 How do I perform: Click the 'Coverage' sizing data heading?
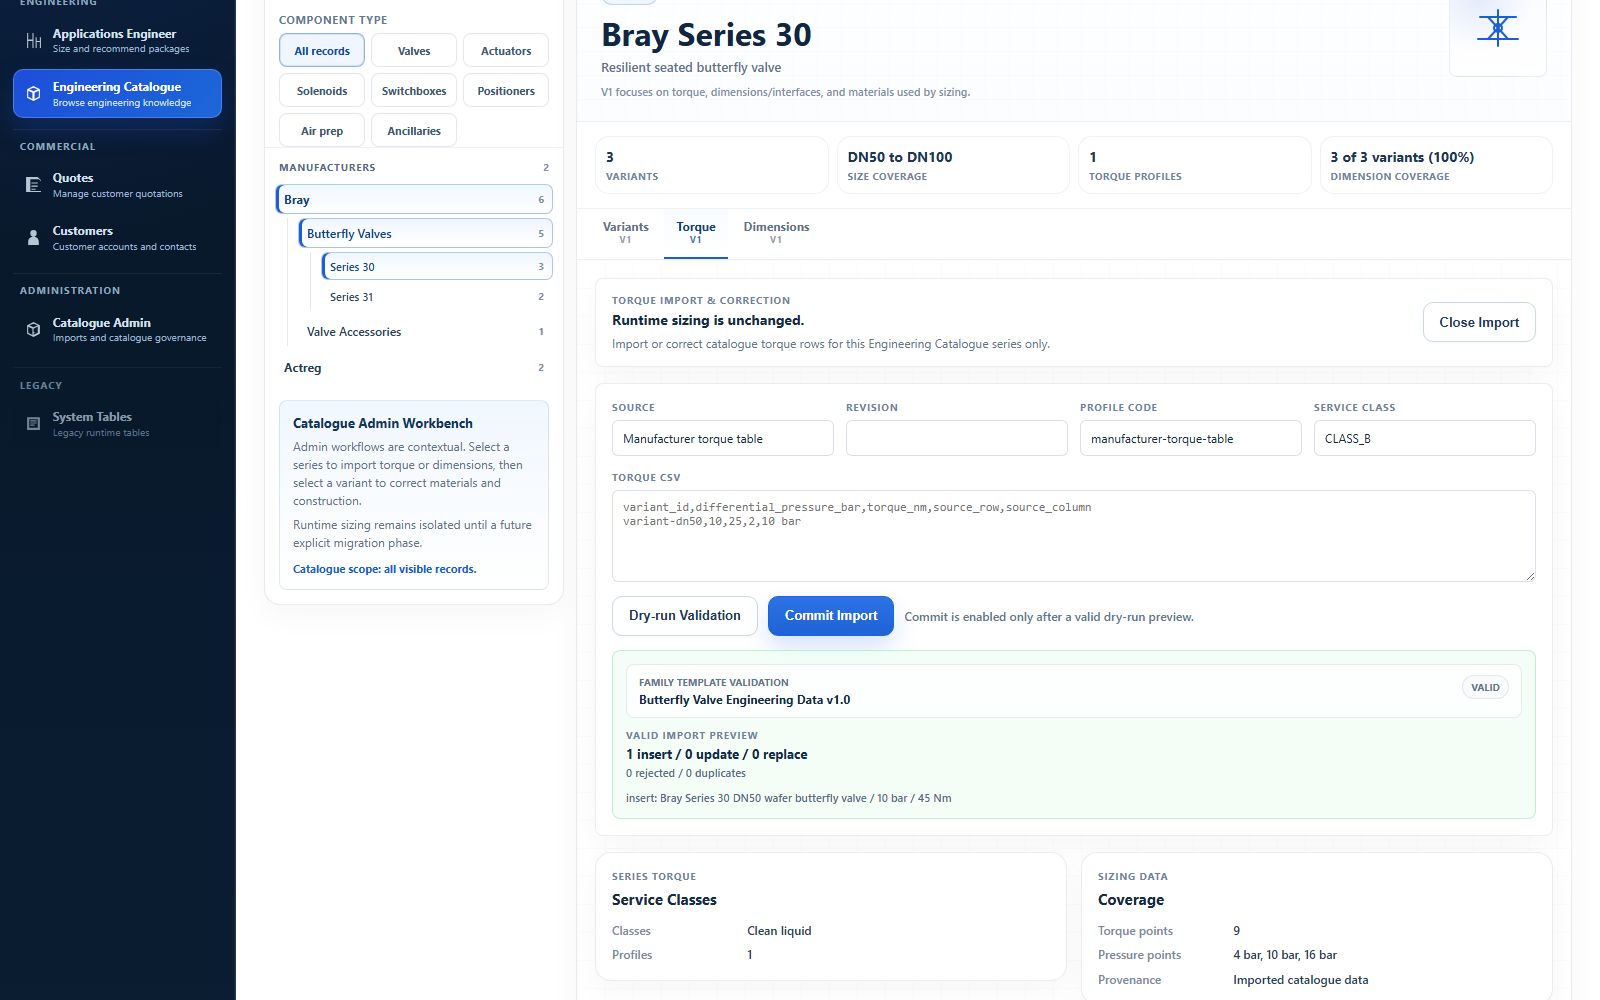(1131, 900)
